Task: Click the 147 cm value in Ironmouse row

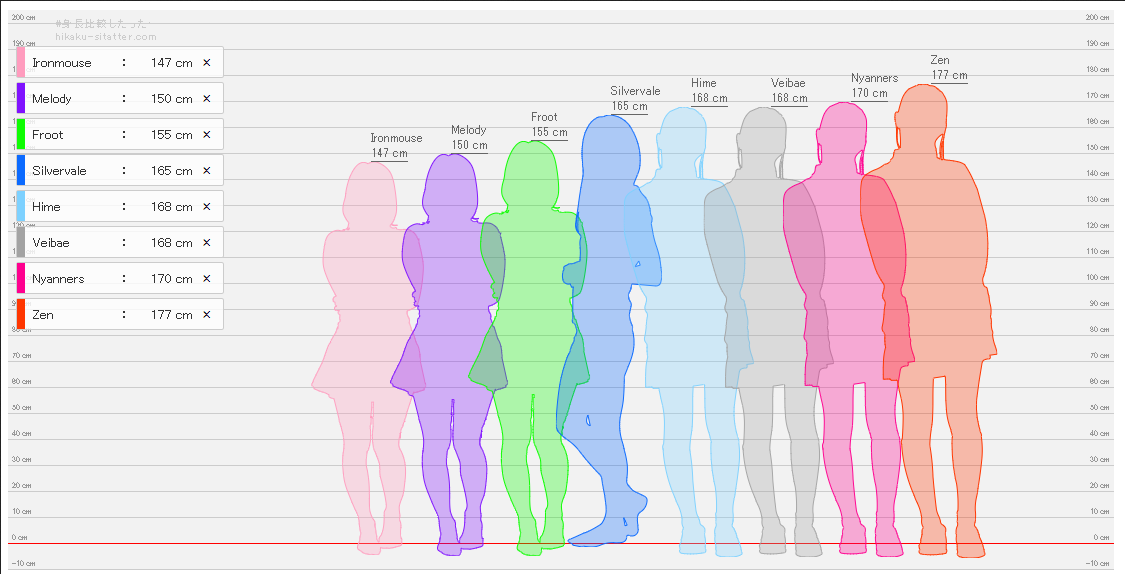Action: 171,63
